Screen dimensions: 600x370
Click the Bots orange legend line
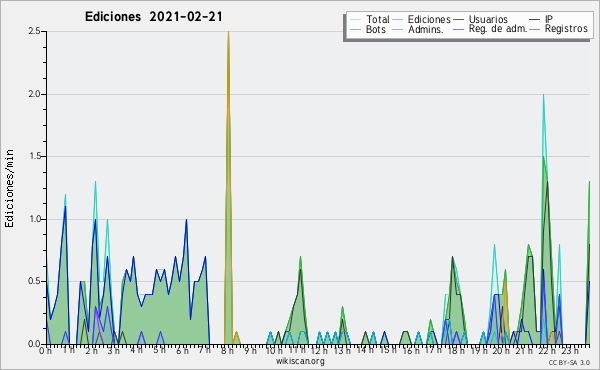(355, 29)
